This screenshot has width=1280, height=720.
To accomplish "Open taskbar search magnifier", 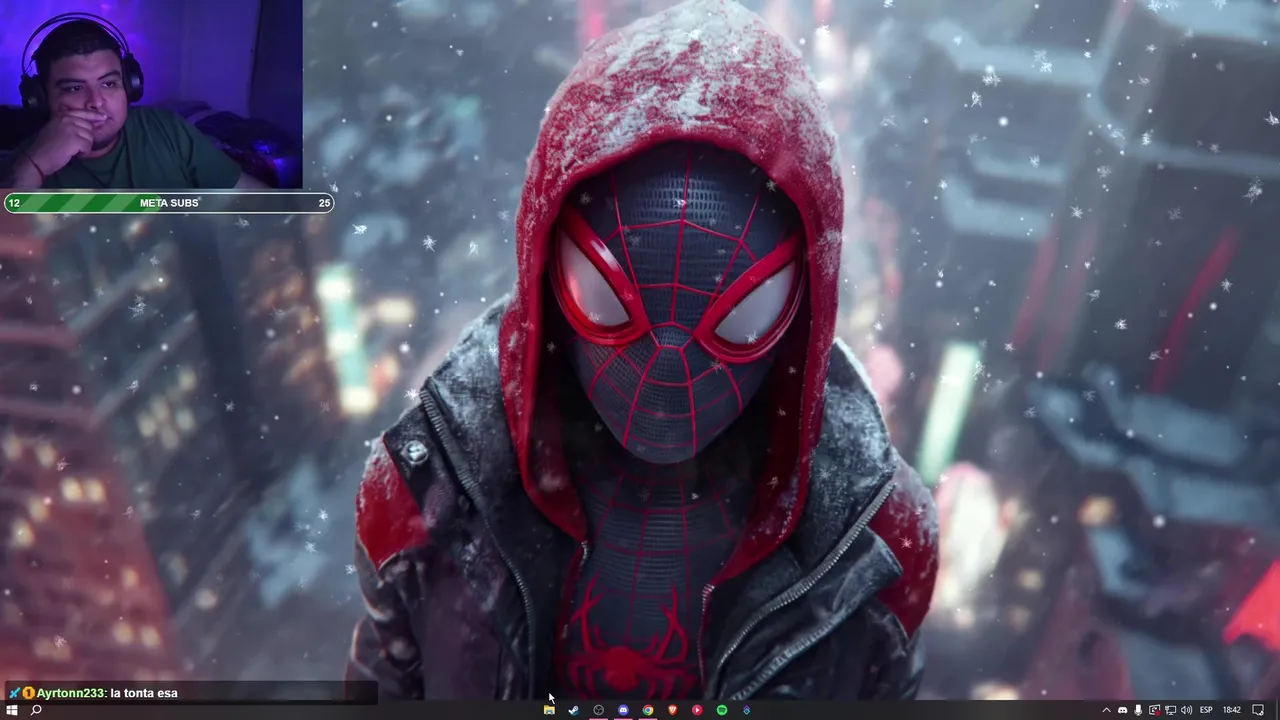I will click(36, 710).
